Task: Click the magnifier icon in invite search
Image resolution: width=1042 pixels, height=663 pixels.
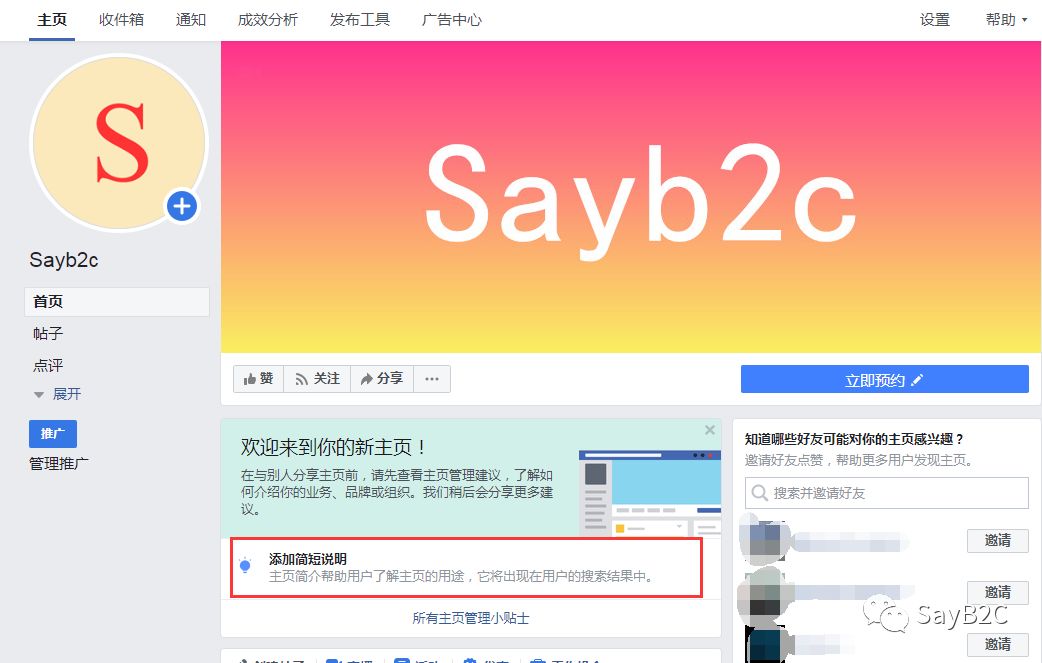Action: click(759, 493)
